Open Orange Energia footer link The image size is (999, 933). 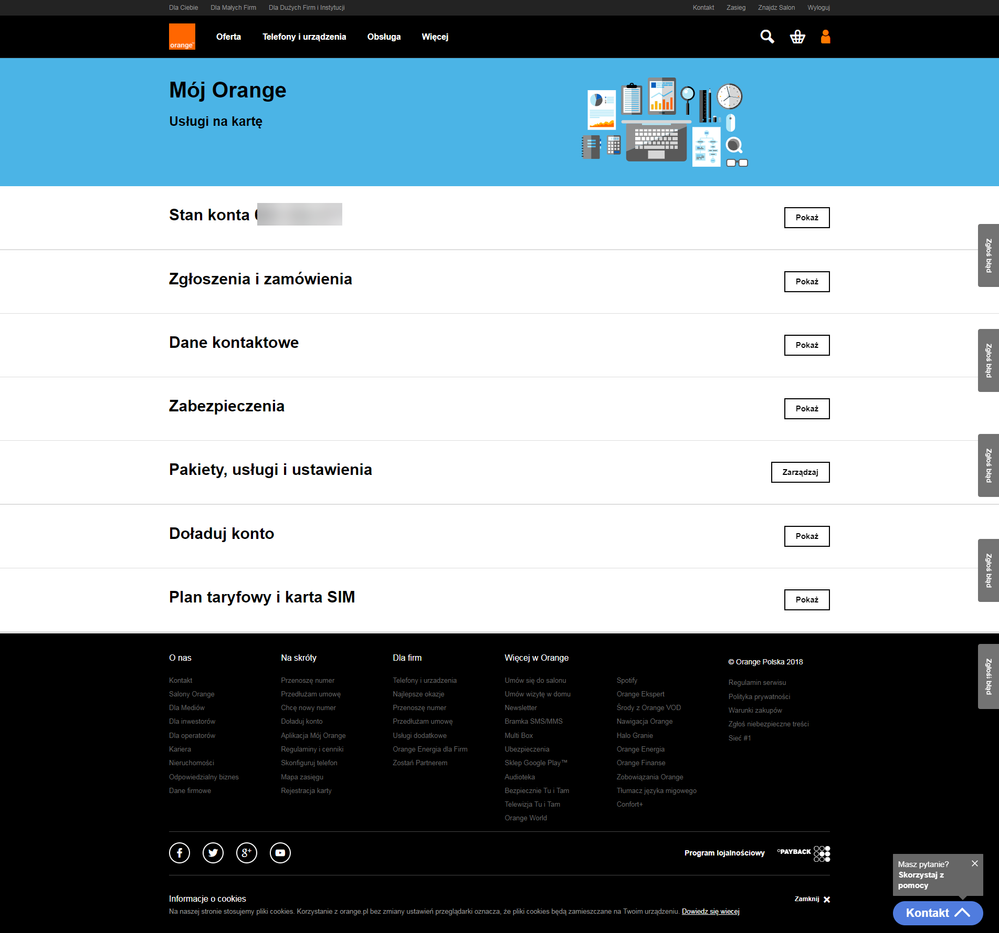click(x=640, y=749)
